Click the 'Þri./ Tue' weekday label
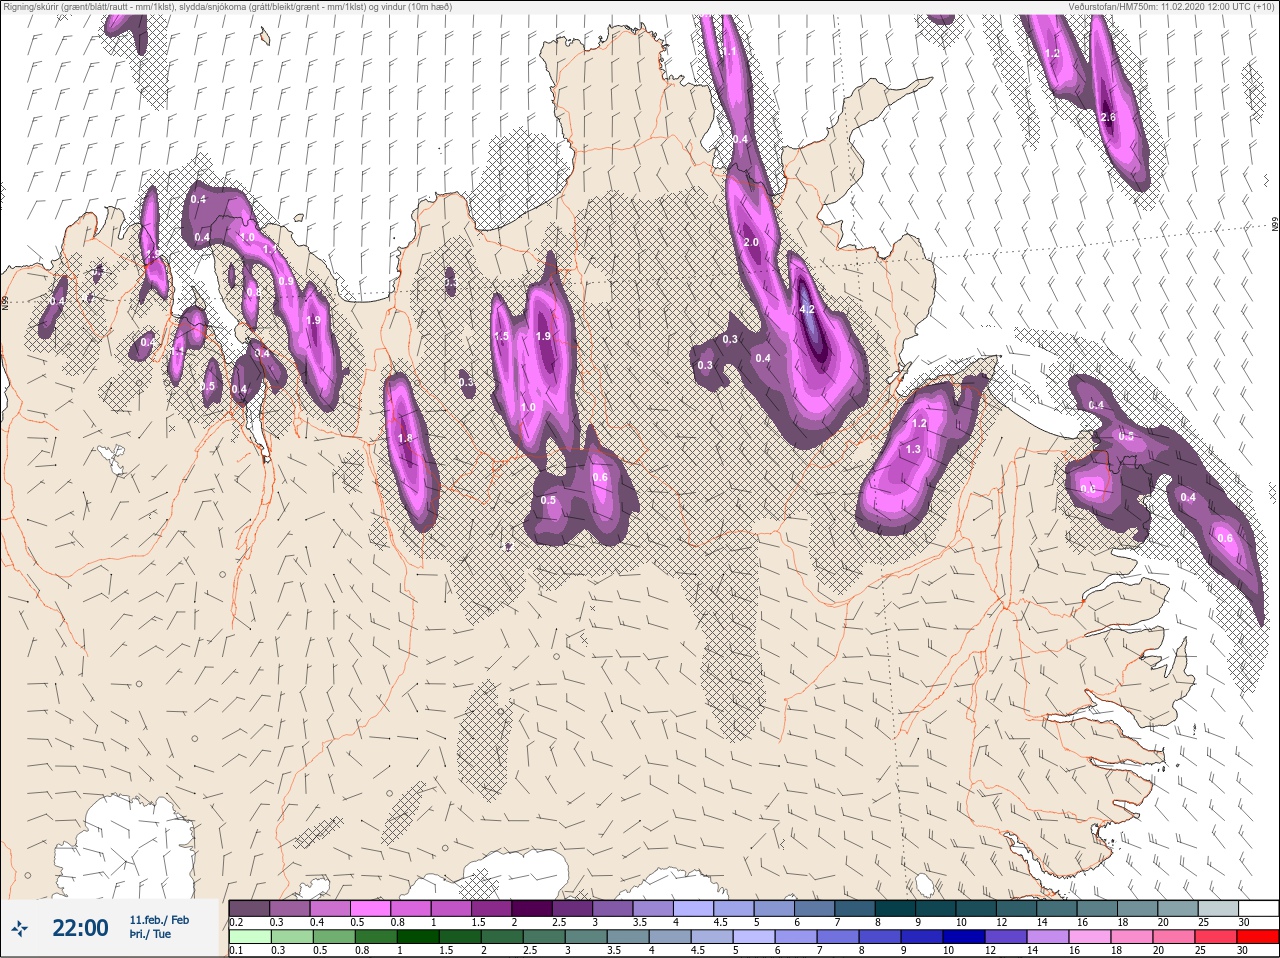1280x958 pixels. tap(150, 934)
